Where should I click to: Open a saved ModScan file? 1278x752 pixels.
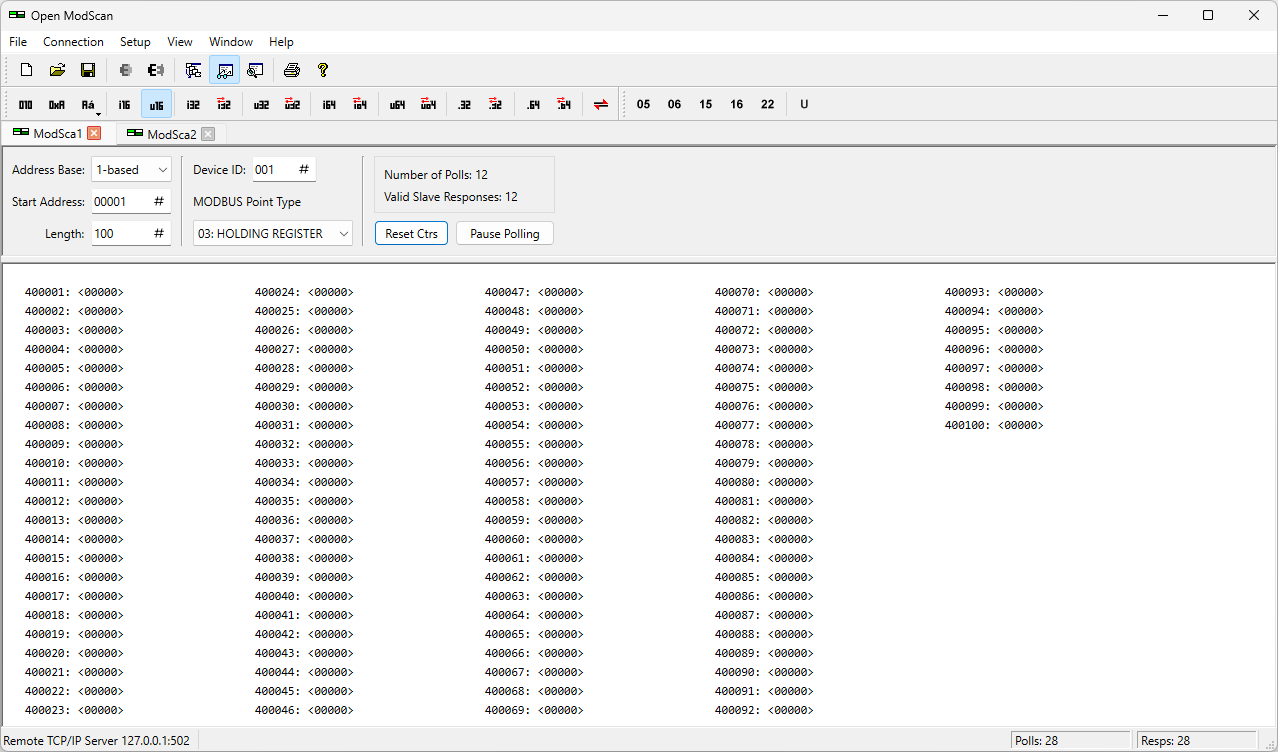point(57,70)
